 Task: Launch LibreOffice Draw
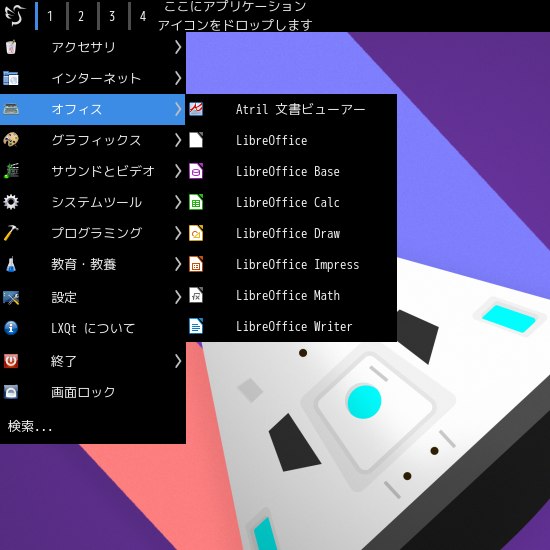pyautogui.click(x=291, y=233)
